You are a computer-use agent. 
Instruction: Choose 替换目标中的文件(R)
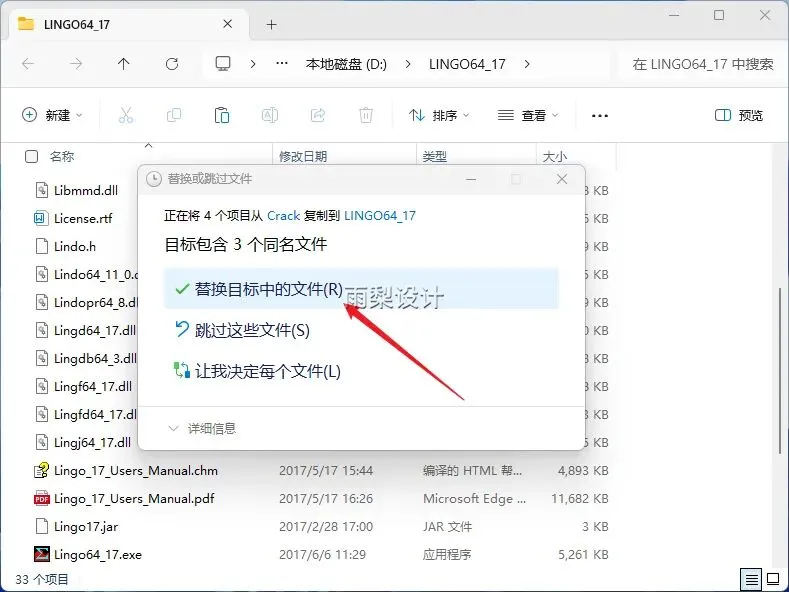(x=361, y=289)
